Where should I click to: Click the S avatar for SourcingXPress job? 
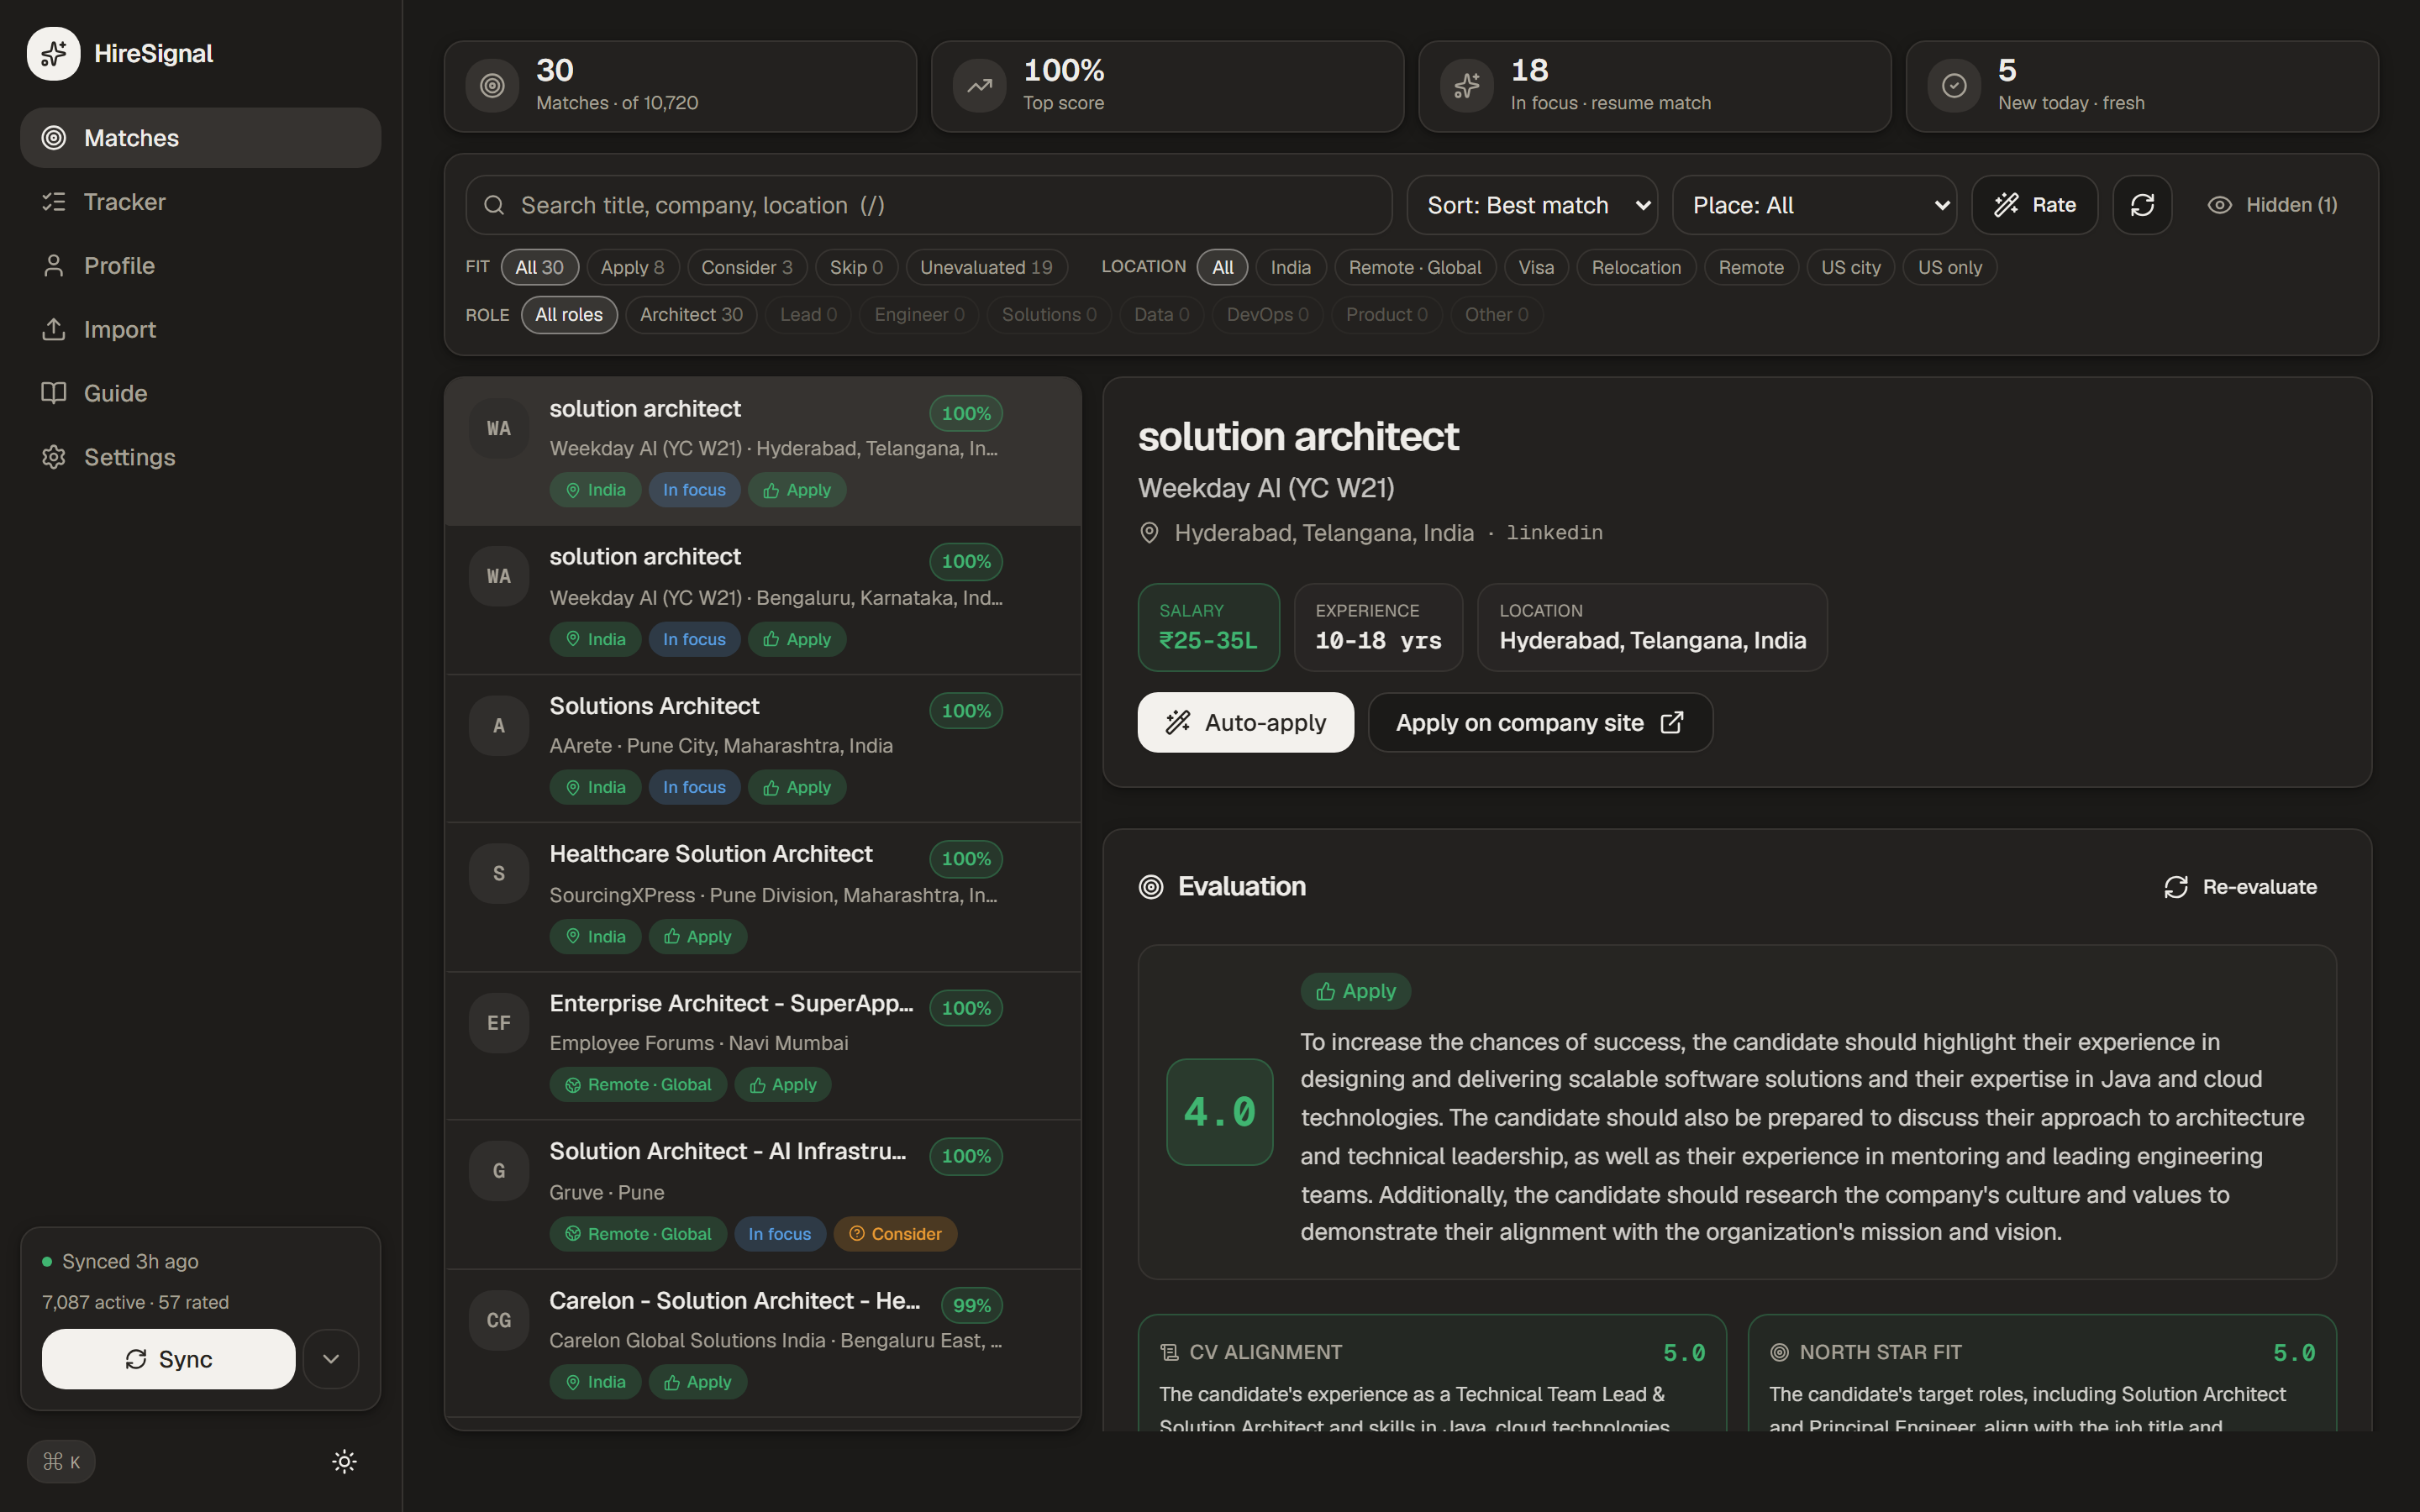tap(499, 874)
